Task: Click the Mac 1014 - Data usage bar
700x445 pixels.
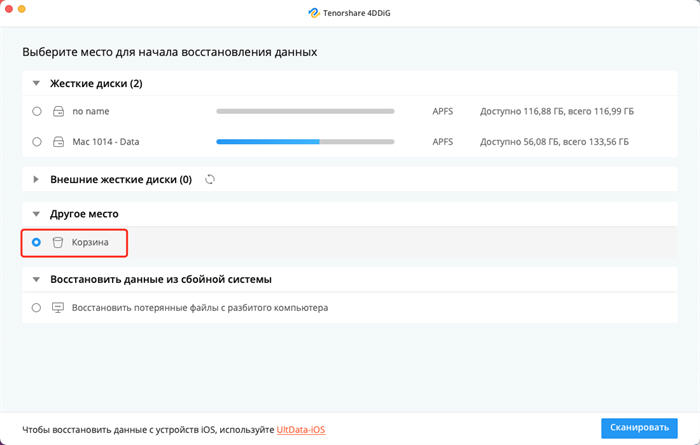Action: 305,142
